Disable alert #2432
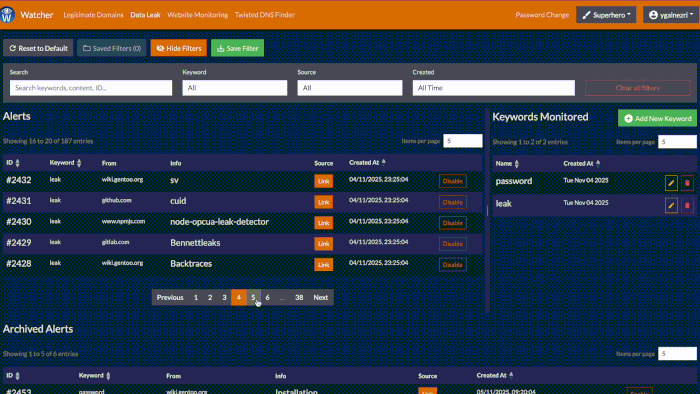The image size is (700, 394). pyautogui.click(x=453, y=181)
